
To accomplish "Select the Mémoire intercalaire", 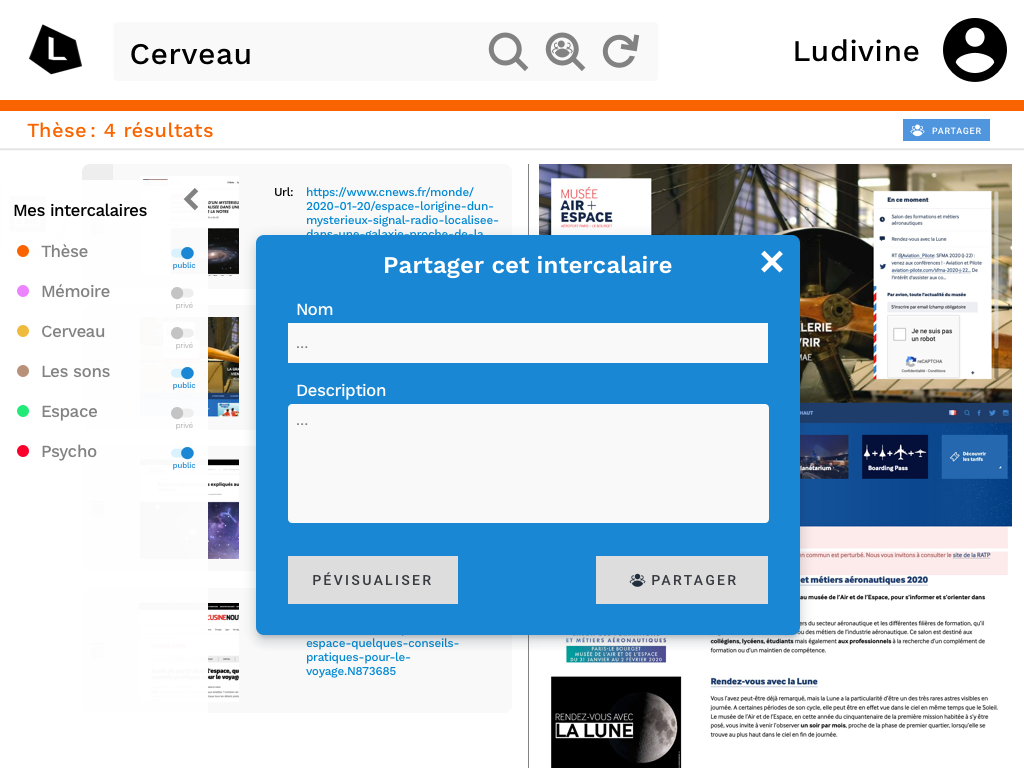I will pos(75,291).
